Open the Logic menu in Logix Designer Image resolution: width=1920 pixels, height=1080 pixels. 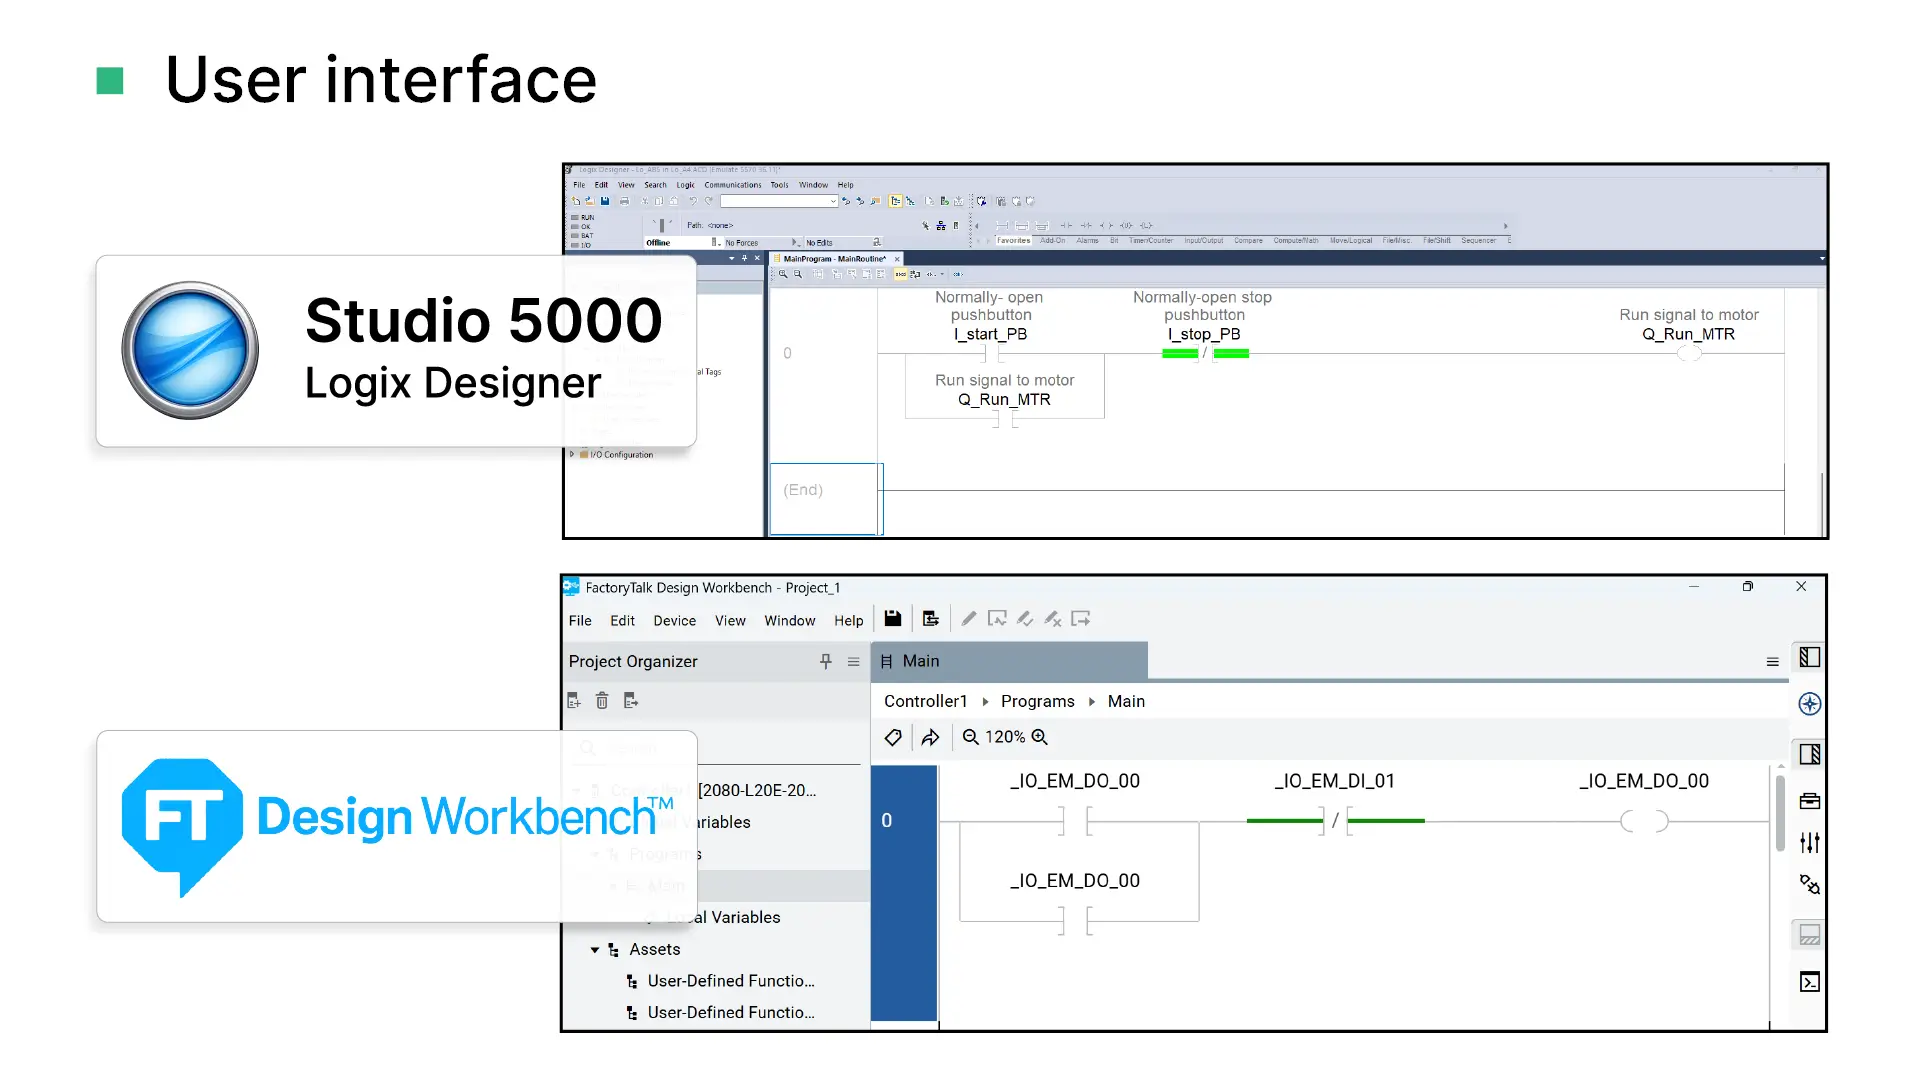(685, 185)
